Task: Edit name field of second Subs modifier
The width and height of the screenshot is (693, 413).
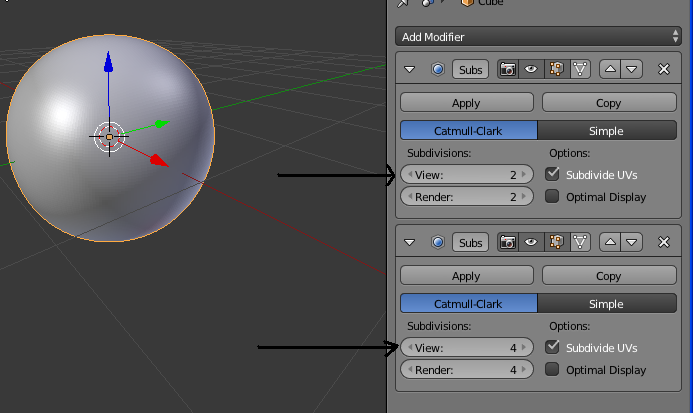Action: coord(470,242)
